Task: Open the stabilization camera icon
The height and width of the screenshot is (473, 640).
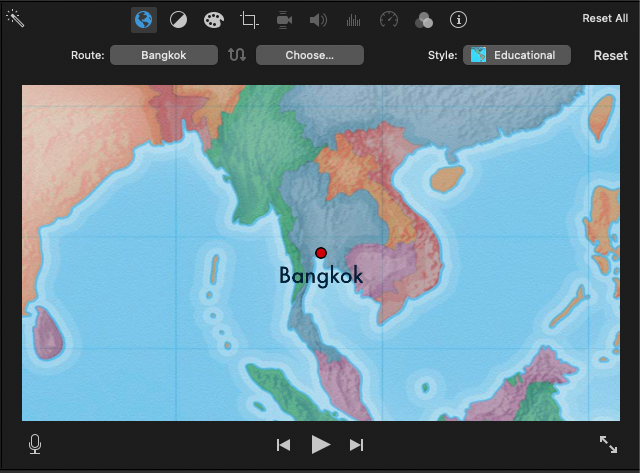Action: (284, 20)
